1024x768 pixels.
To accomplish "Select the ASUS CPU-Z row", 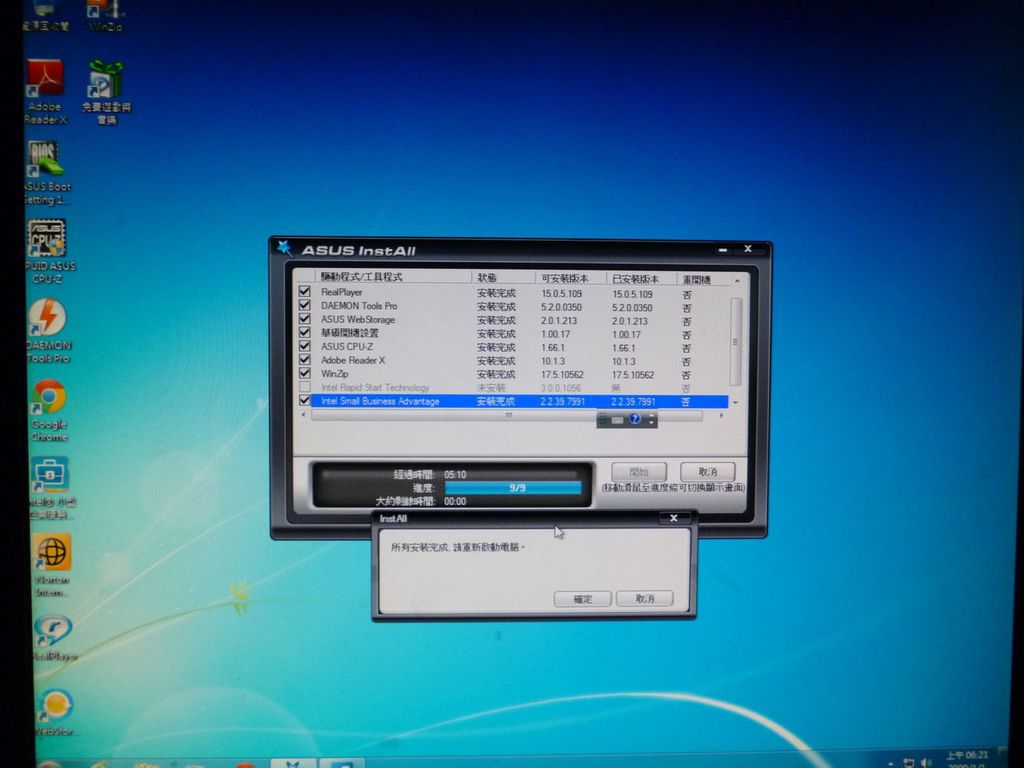I will (x=520, y=347).
